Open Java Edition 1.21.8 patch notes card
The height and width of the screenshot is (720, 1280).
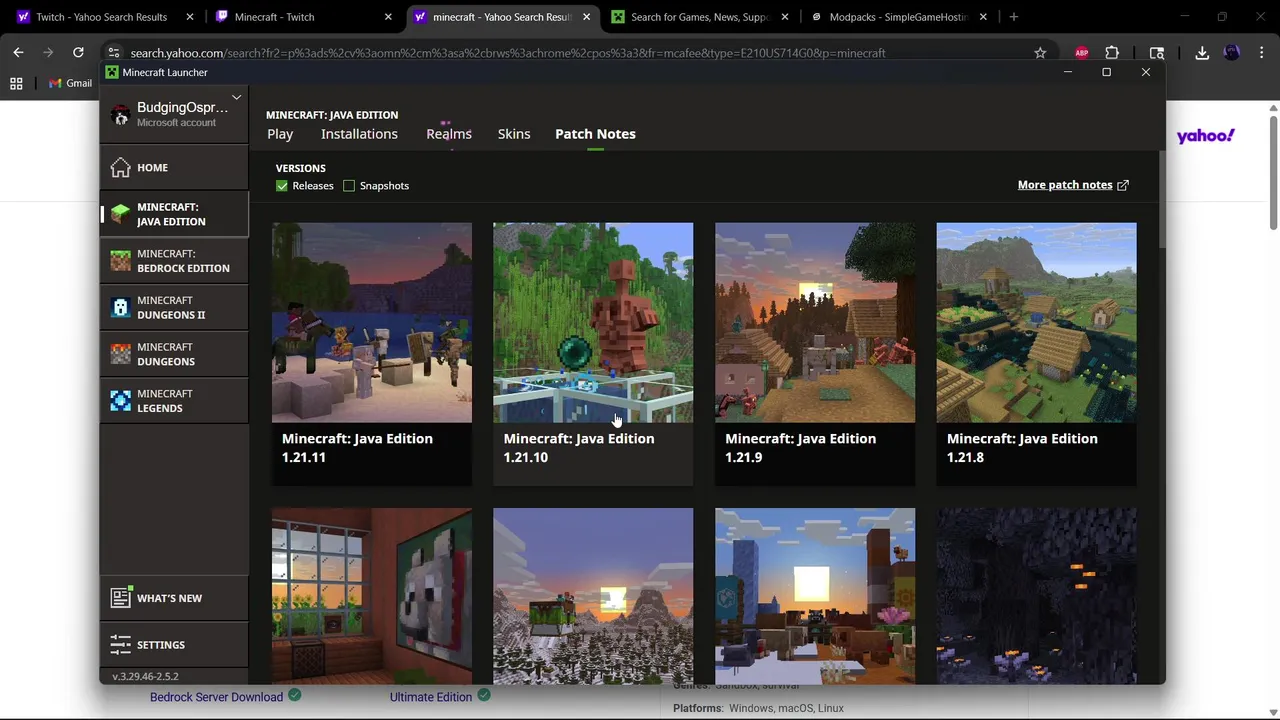[x=1036, y=354]
